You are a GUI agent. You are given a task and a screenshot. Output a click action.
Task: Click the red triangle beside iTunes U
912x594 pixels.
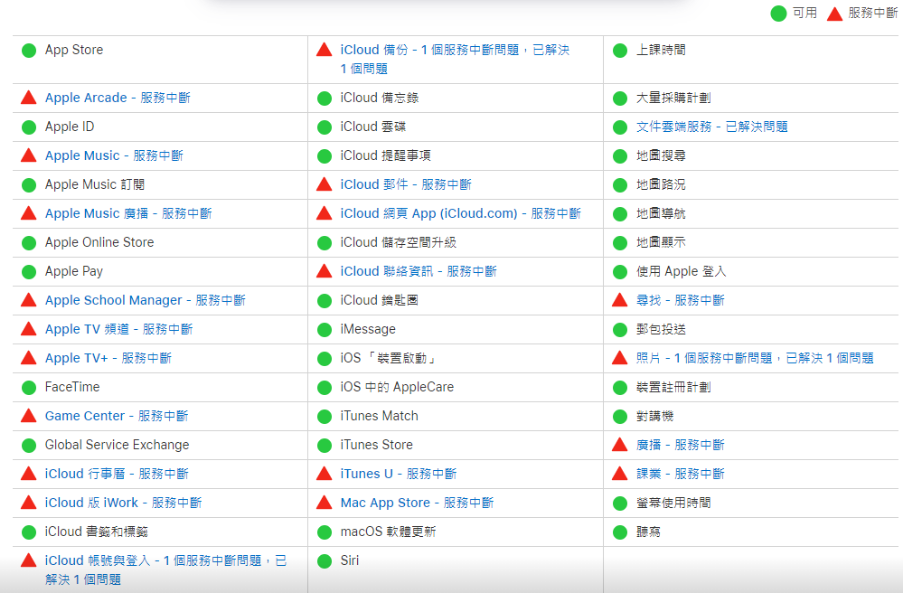324,474
